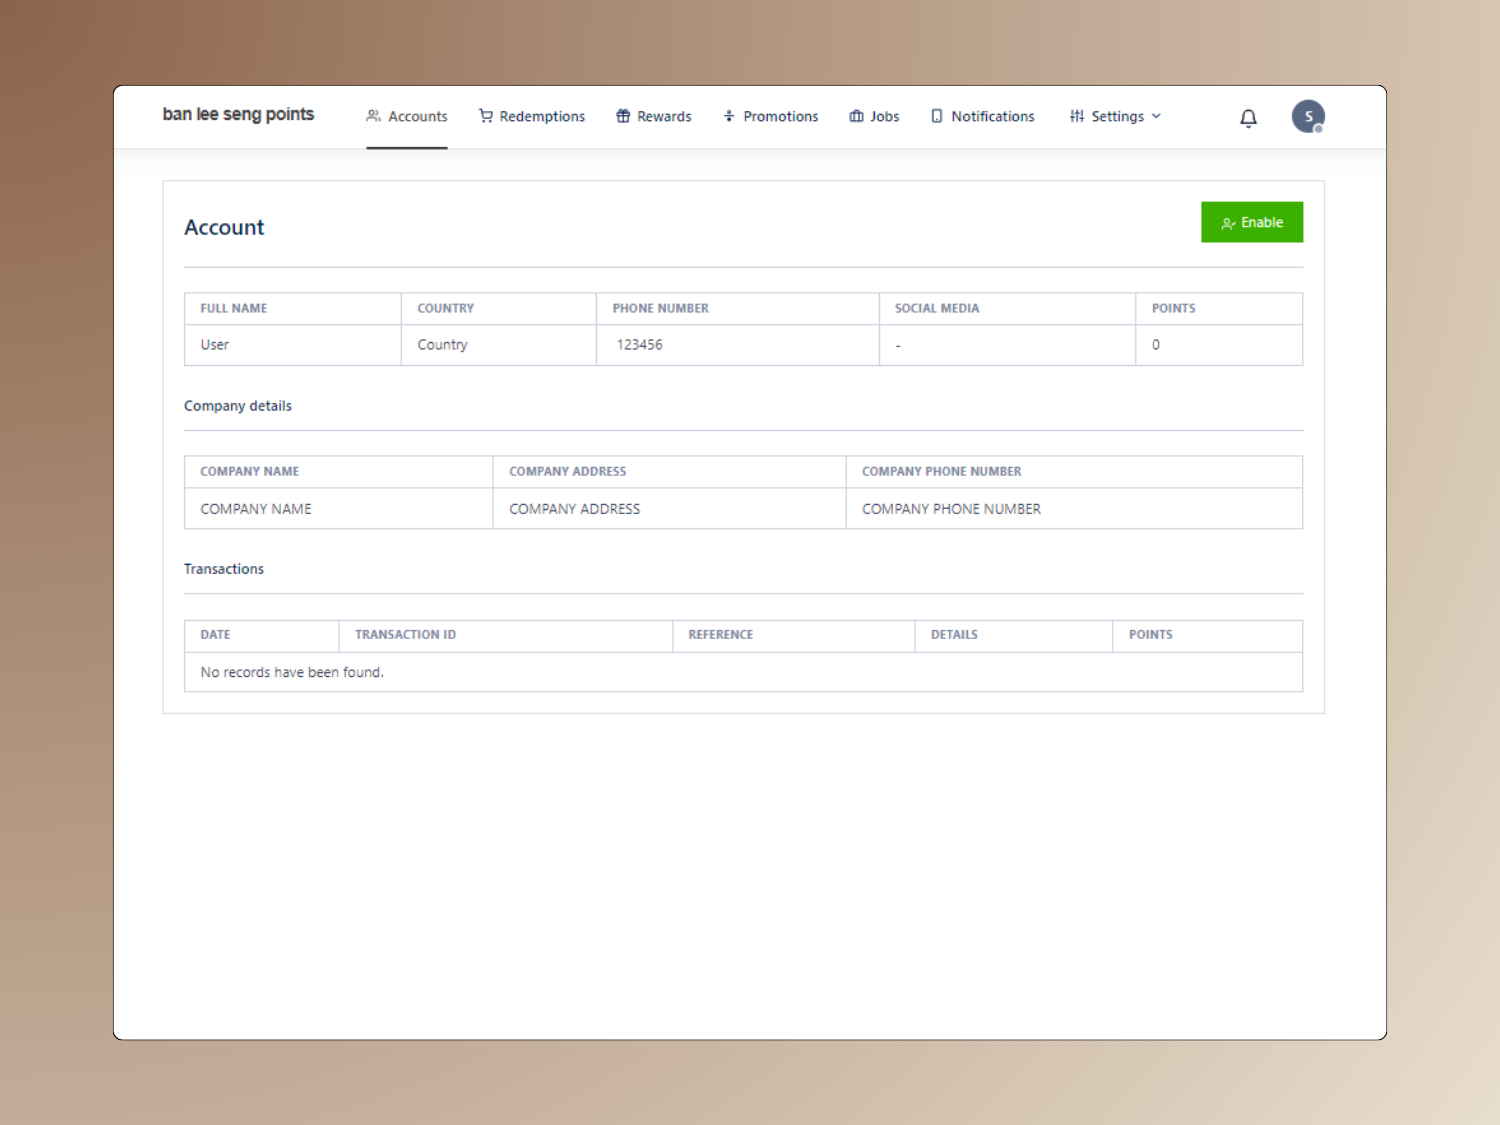Click the Points column header in Transactions

click(x=1150, y=635)
